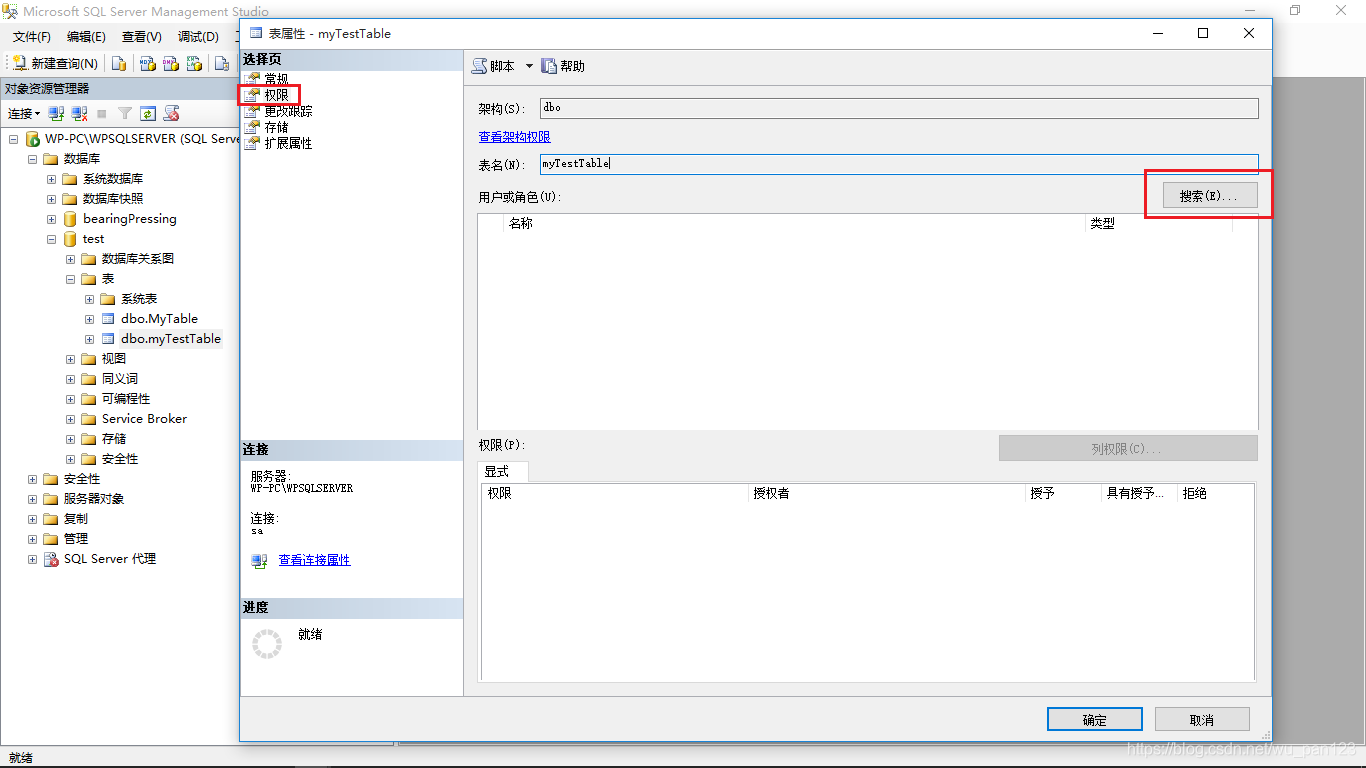This screenshot has width=1366, height=768.
Task: Click the 架构 dbo field
Action: coord(898,108)
